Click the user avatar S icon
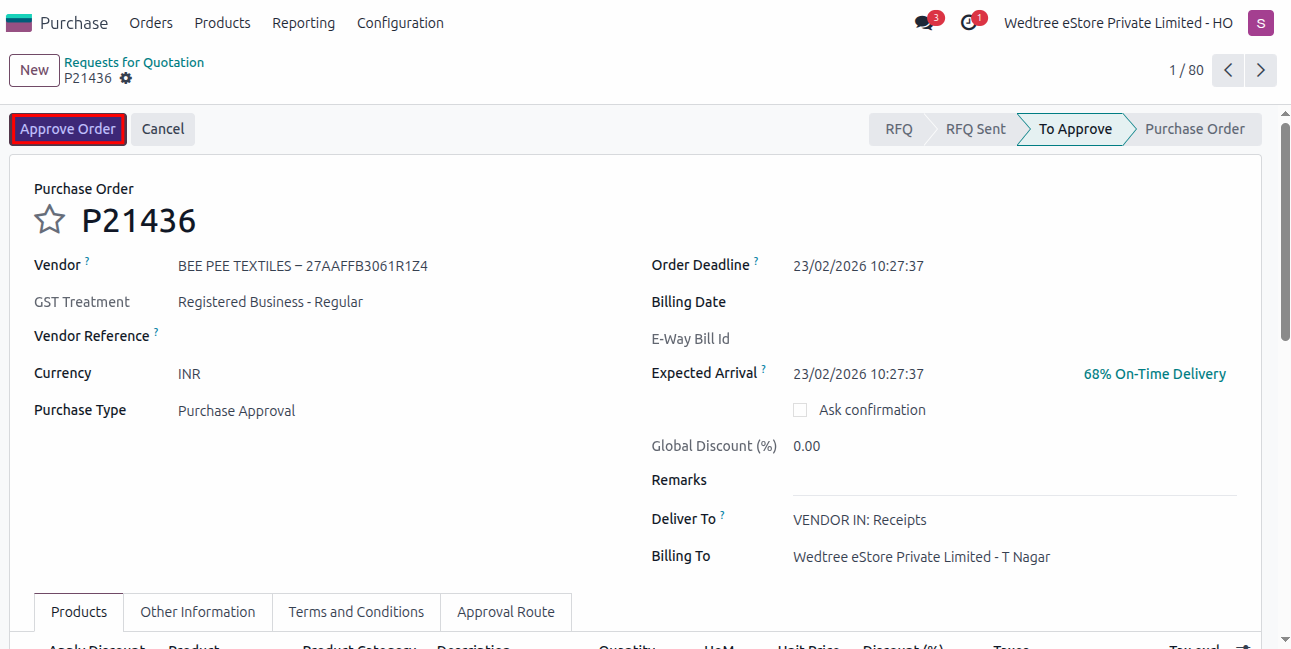The width and height of the screenshot is (1291, 649). tap(1260, 23)
